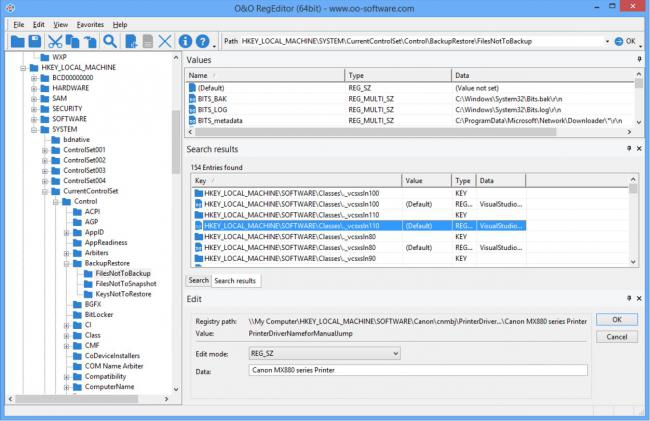Sort search results by Value column
650x421 pixels.
click(x=427, y=181)
